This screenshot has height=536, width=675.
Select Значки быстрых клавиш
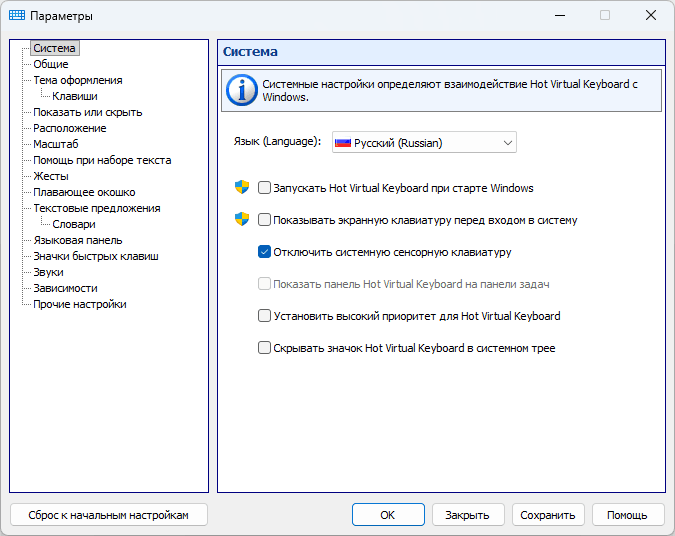point(96,256)
